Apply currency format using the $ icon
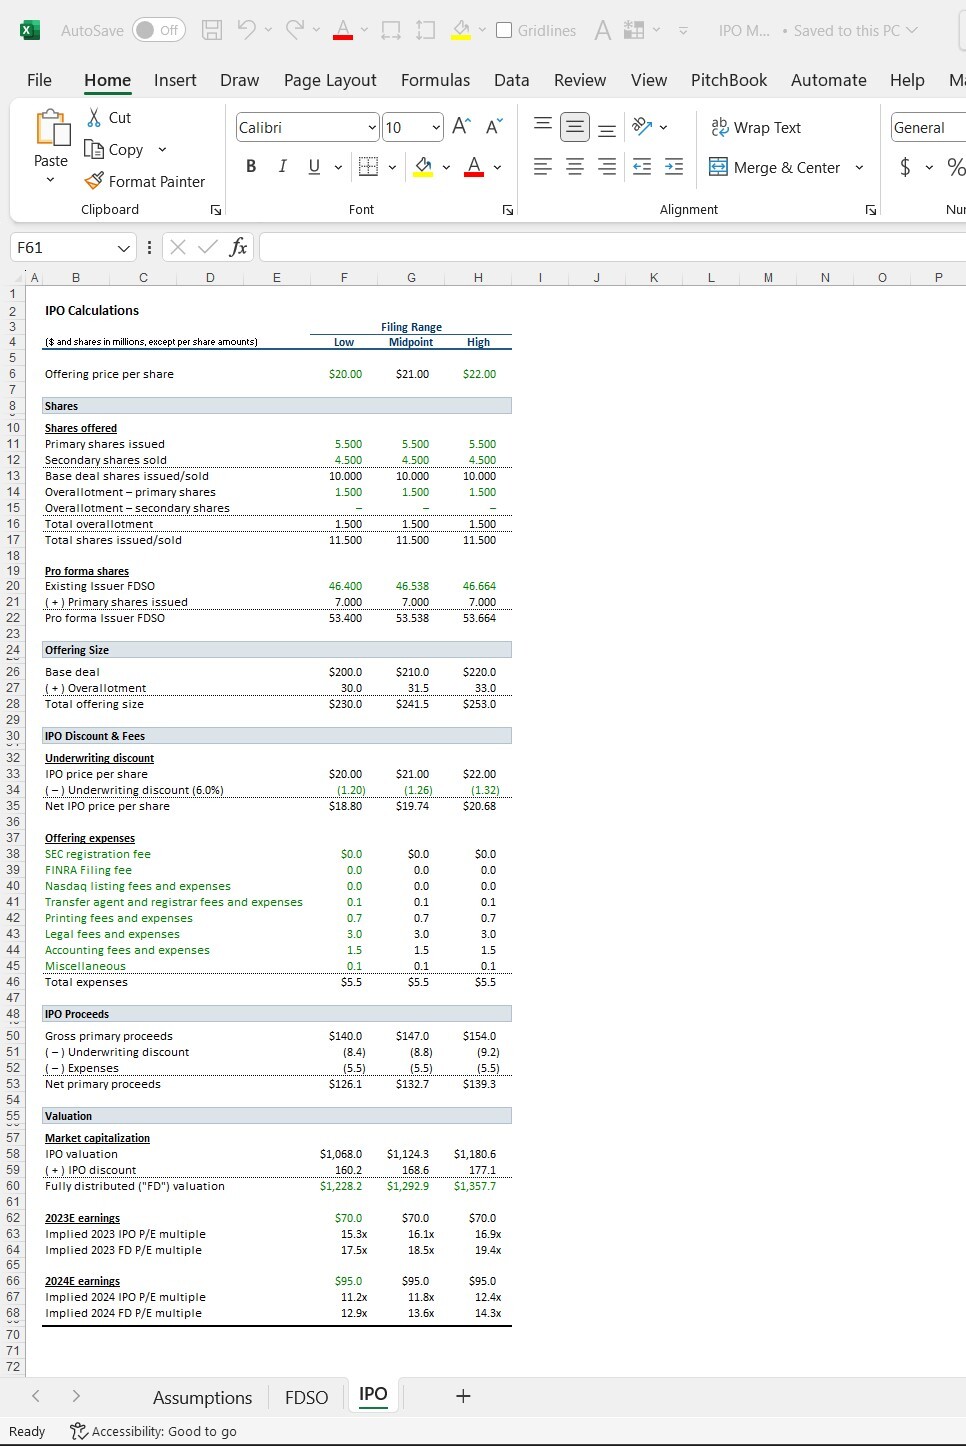966x1446 pixels. pos(903,167)
